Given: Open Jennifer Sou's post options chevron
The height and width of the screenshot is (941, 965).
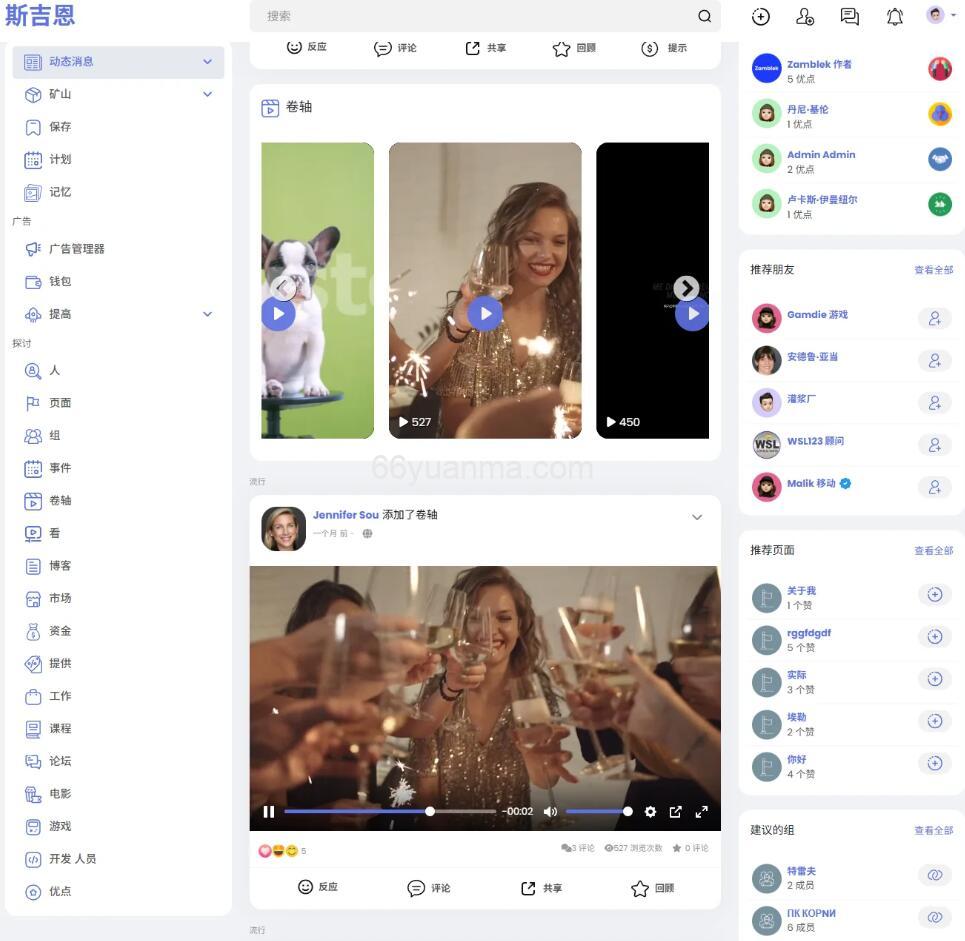Looking at the screenshot, I should coord(697,517).
